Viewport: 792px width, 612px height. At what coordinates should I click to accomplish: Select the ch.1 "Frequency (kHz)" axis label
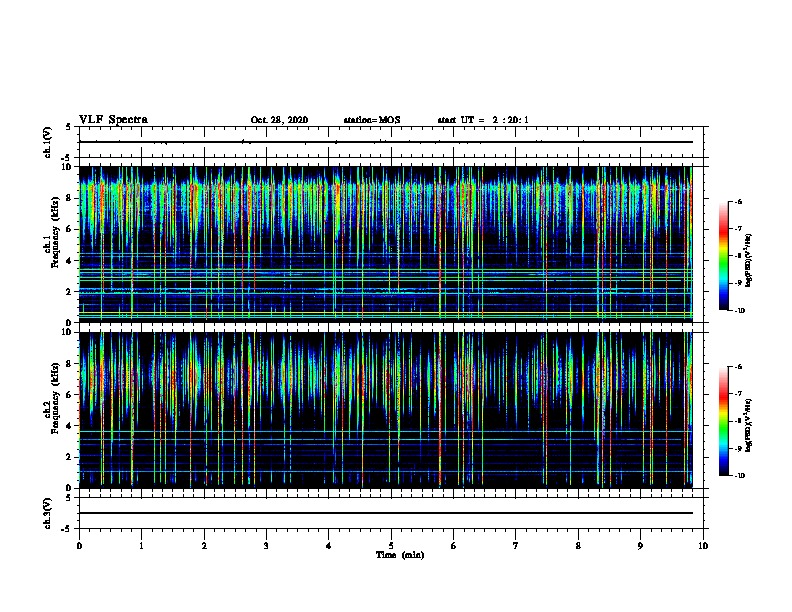pyautogui.click(x=55, y=232)
